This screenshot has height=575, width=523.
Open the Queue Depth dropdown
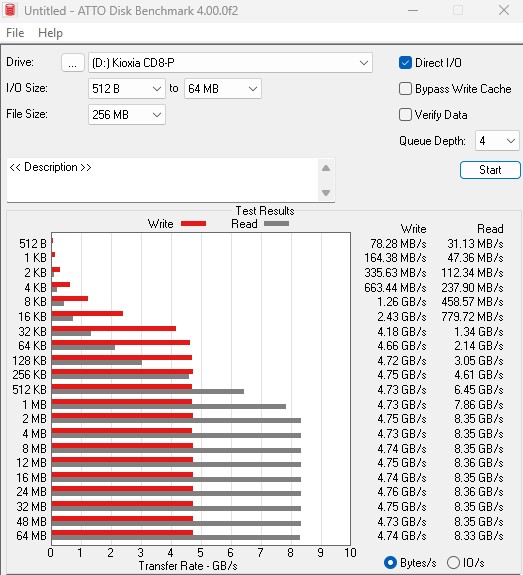tap(497, 141)
